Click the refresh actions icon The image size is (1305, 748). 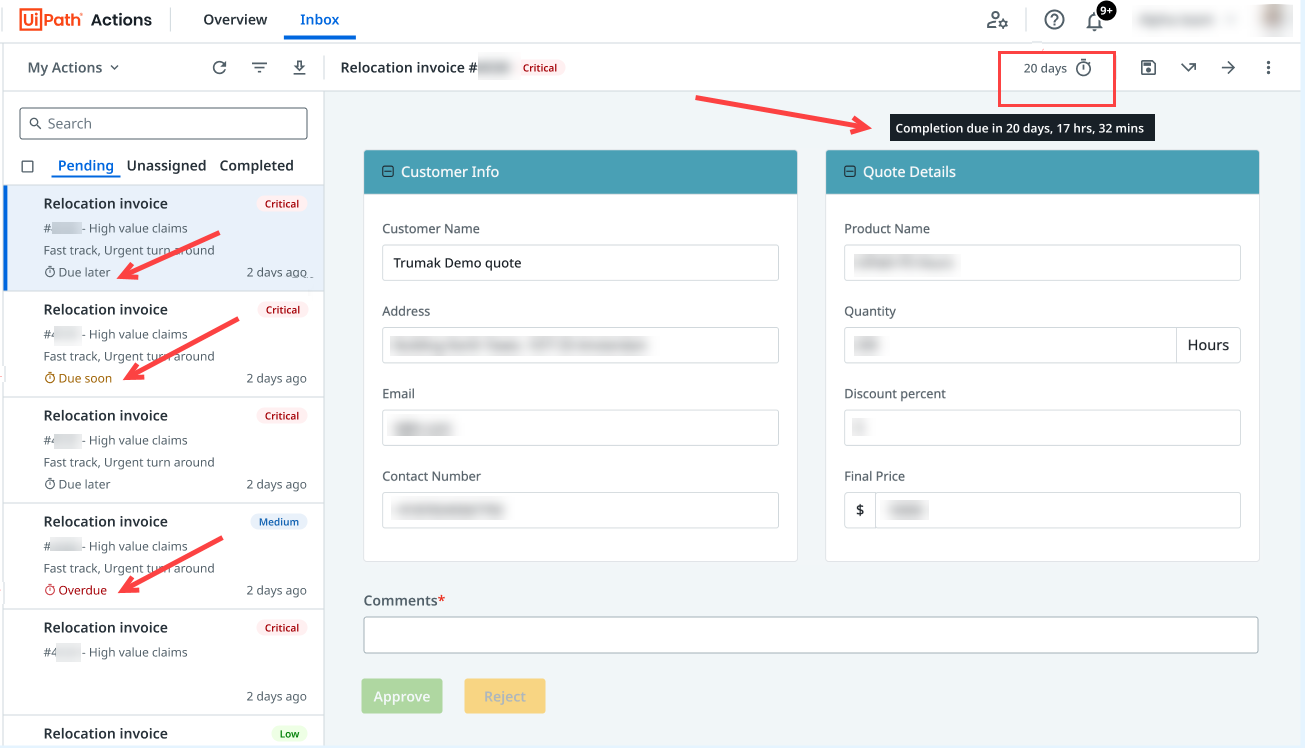tap(220, 68)
